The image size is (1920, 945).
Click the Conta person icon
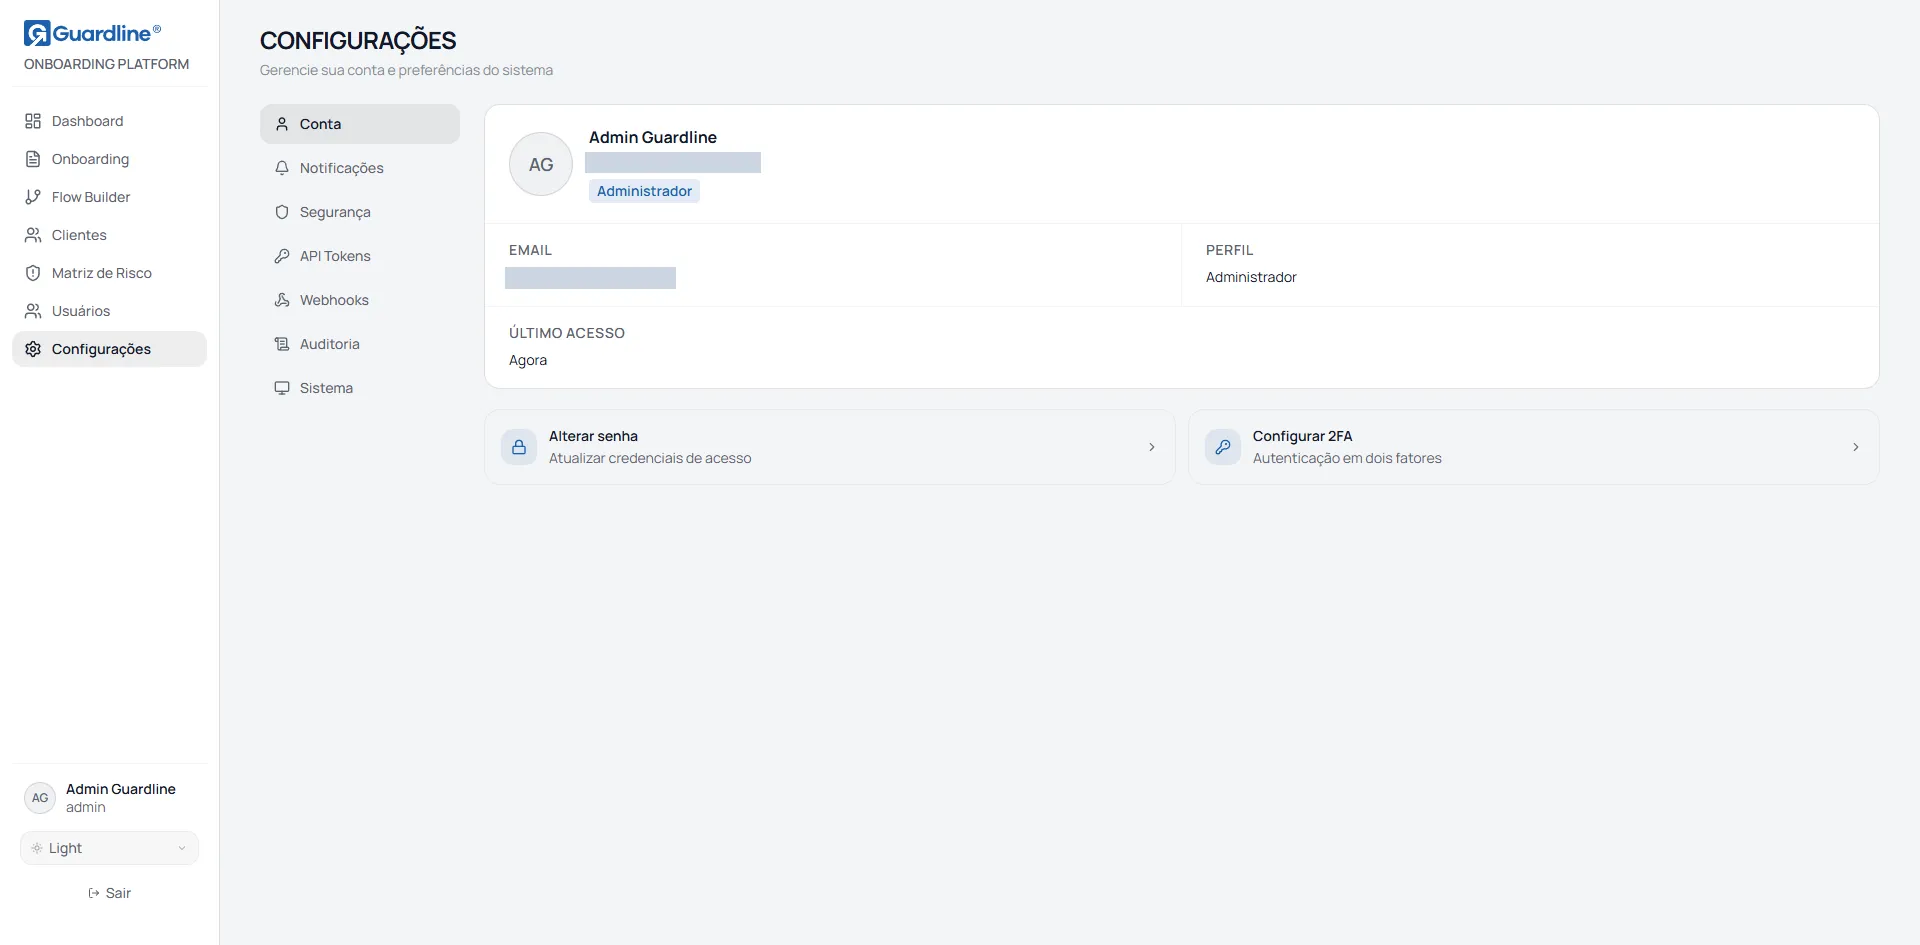282,124
